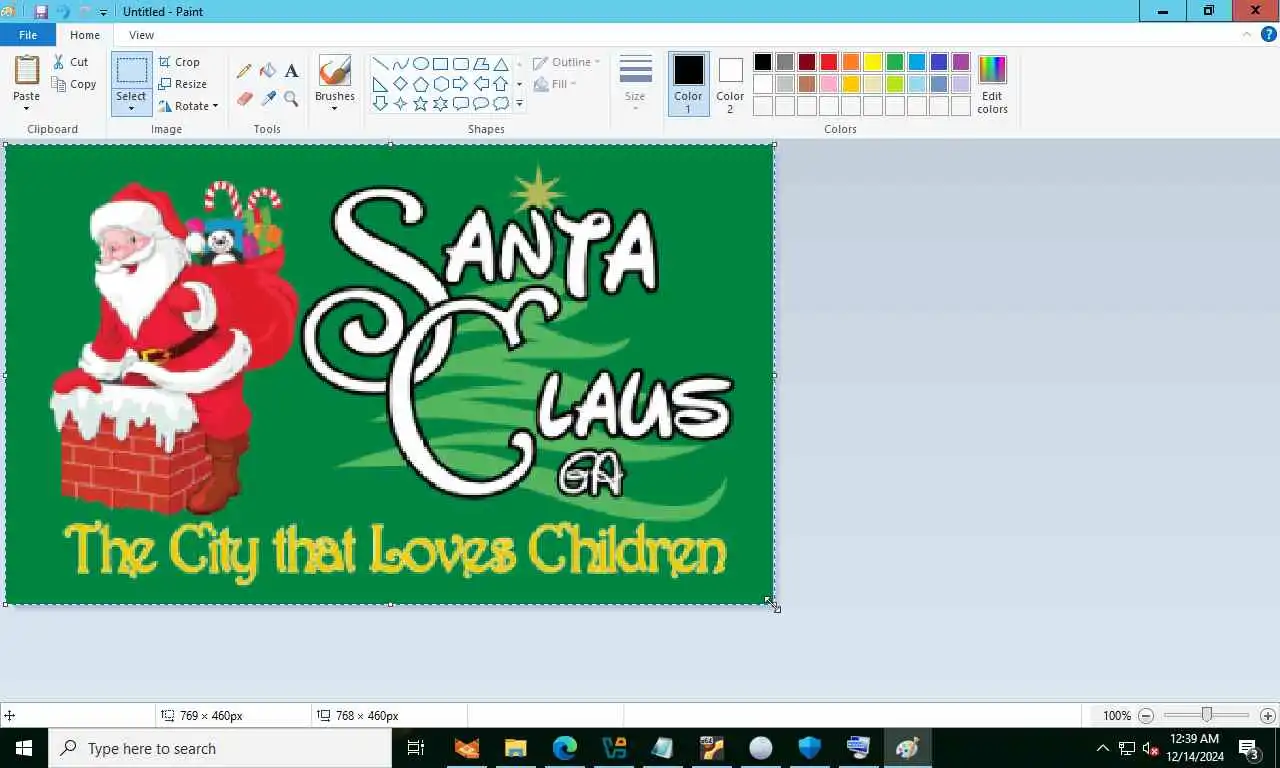Open the Edit colors dialog
Image resolution: width=1280 pixels, height=768 pixels.
pos(992,85)
